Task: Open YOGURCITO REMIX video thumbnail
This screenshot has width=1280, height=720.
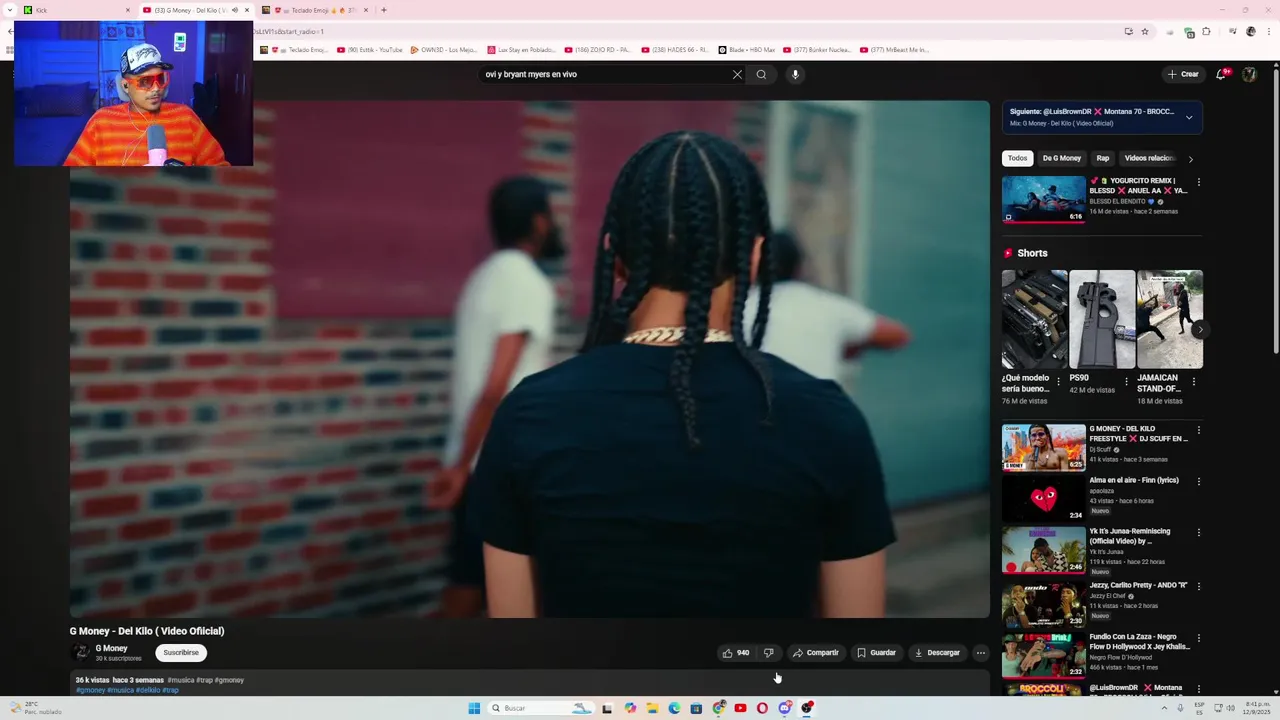Action: click(x=1043, y=199)
